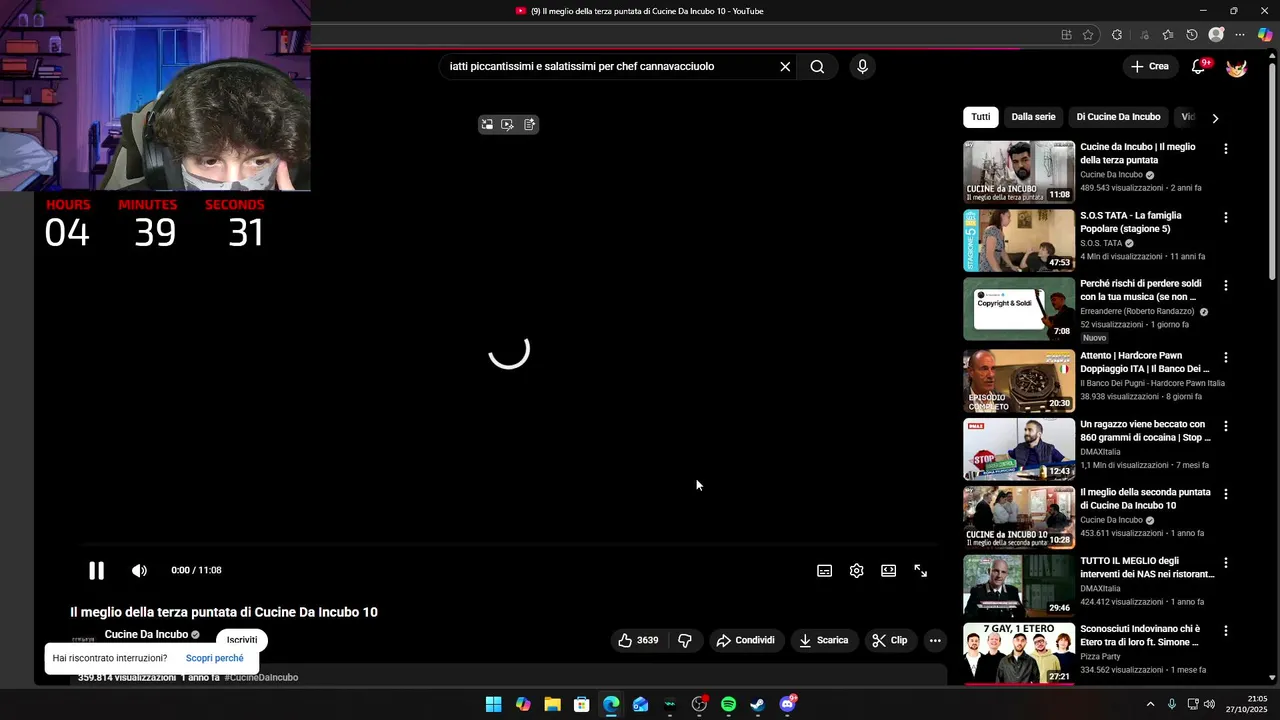Open browser favorites list icon

[x=1167, y=35]
